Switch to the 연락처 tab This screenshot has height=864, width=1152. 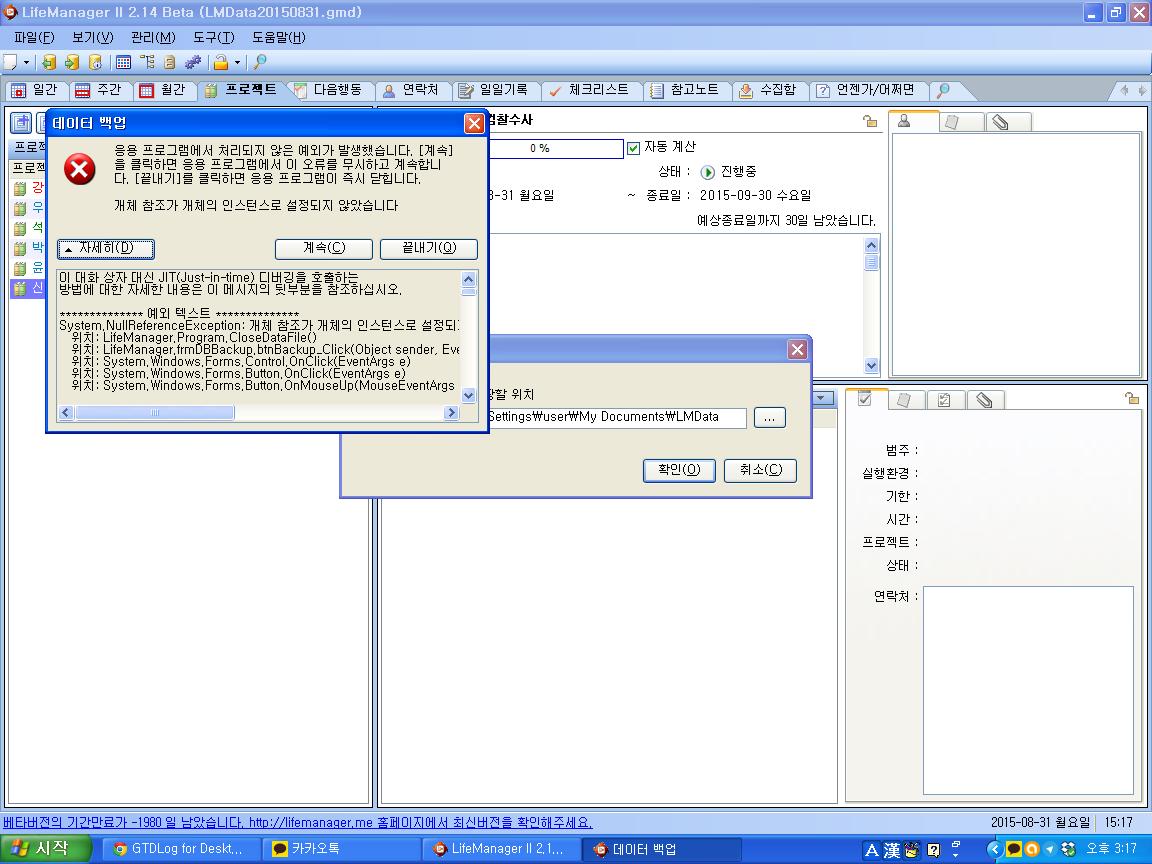pyautogui.click(x=411, y=90)
